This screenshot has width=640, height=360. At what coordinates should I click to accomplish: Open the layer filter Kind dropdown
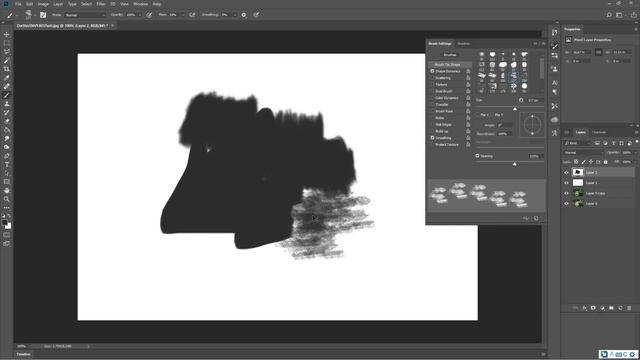(577, 143)
